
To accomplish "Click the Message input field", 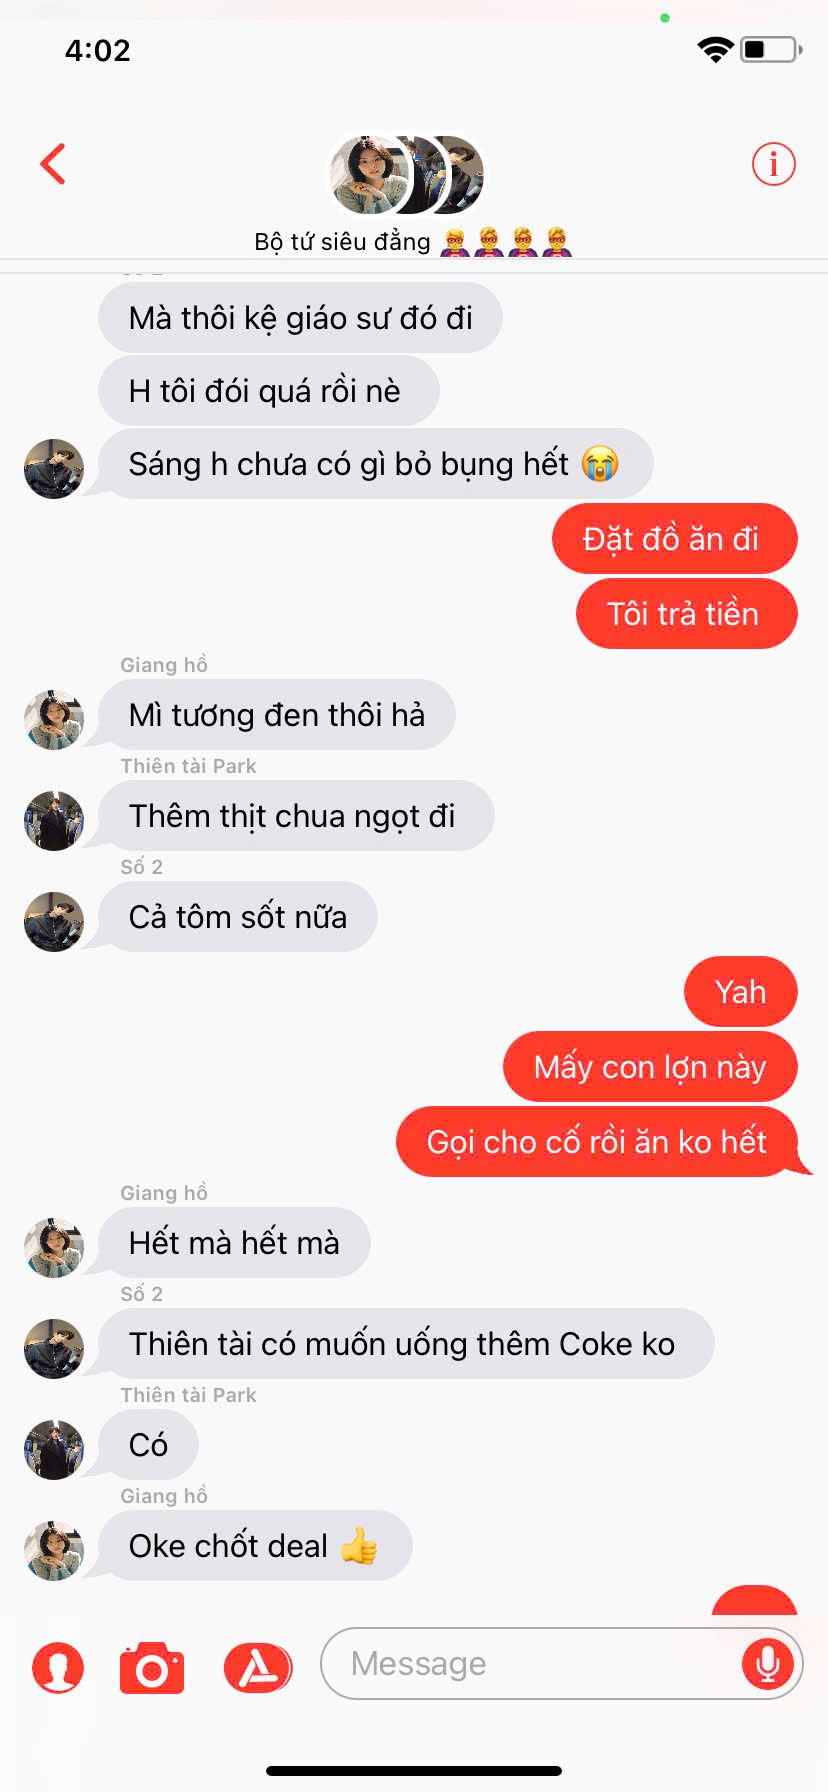I will (x=562, y=1664).
